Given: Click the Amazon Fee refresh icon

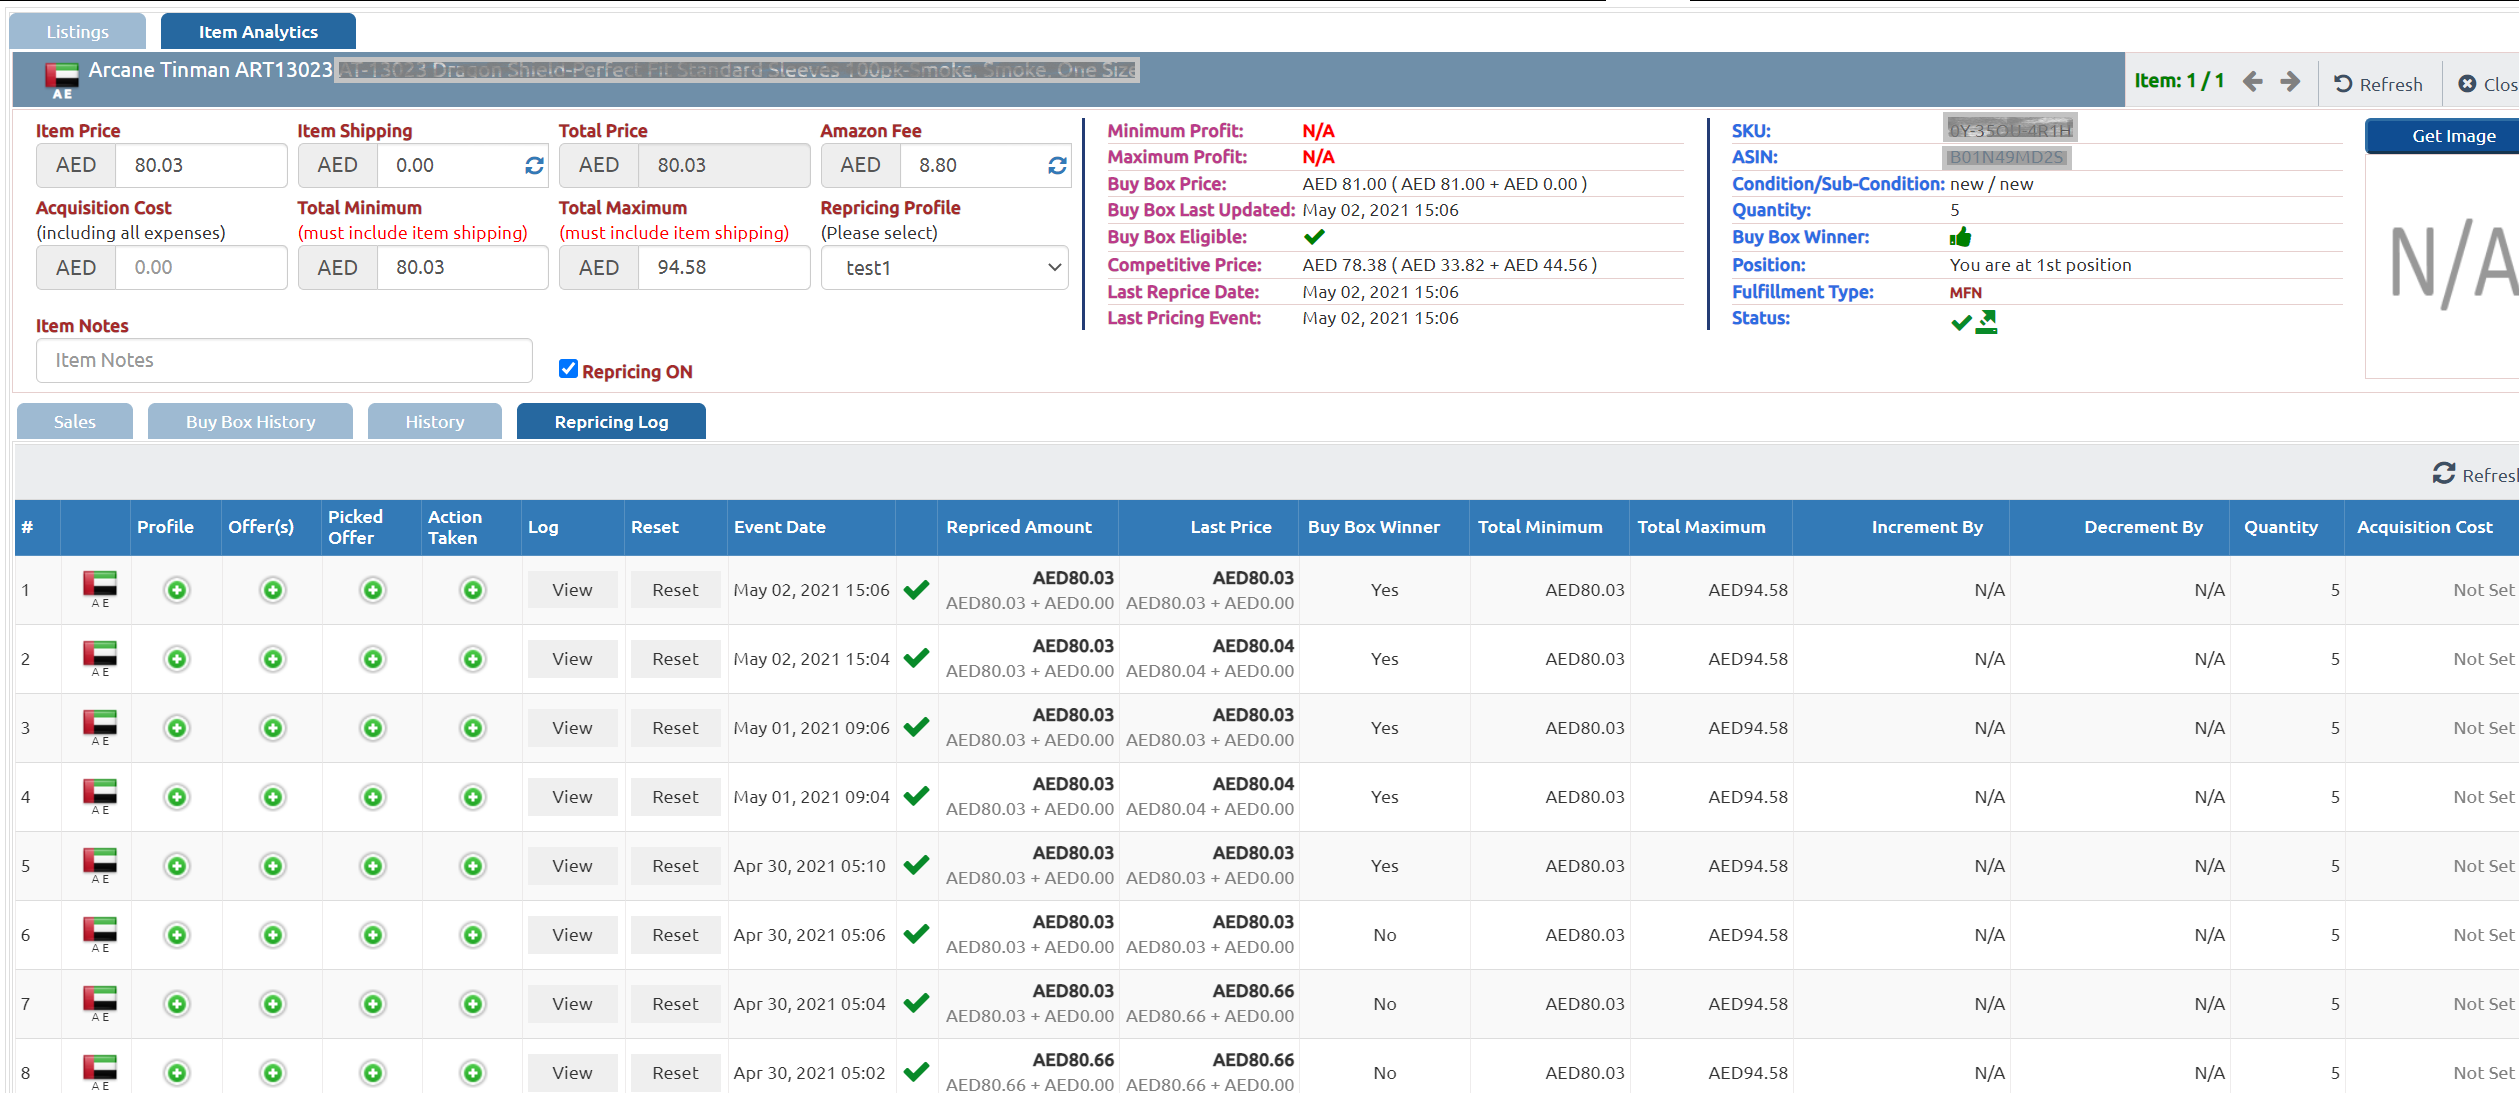Looking at the screenshot, I should tap(1057, 166).
